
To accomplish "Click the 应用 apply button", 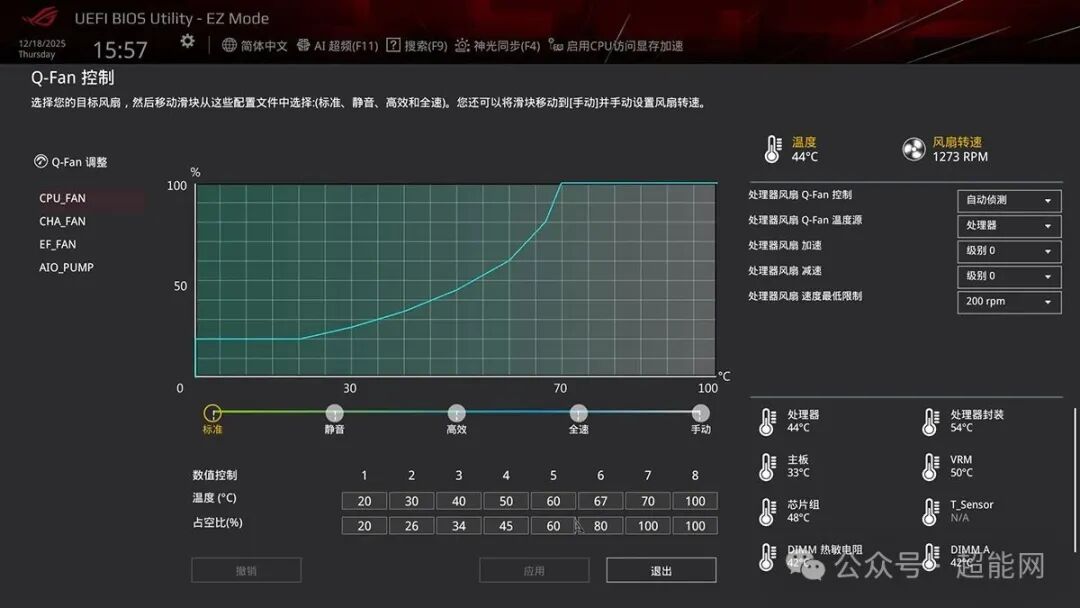I will pos(535,570).
